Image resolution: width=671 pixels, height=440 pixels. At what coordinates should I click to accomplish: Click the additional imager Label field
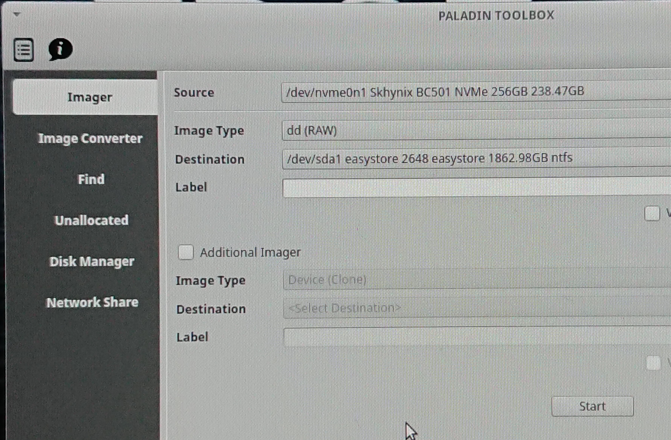pyautogui.click(x=477, y=337)
